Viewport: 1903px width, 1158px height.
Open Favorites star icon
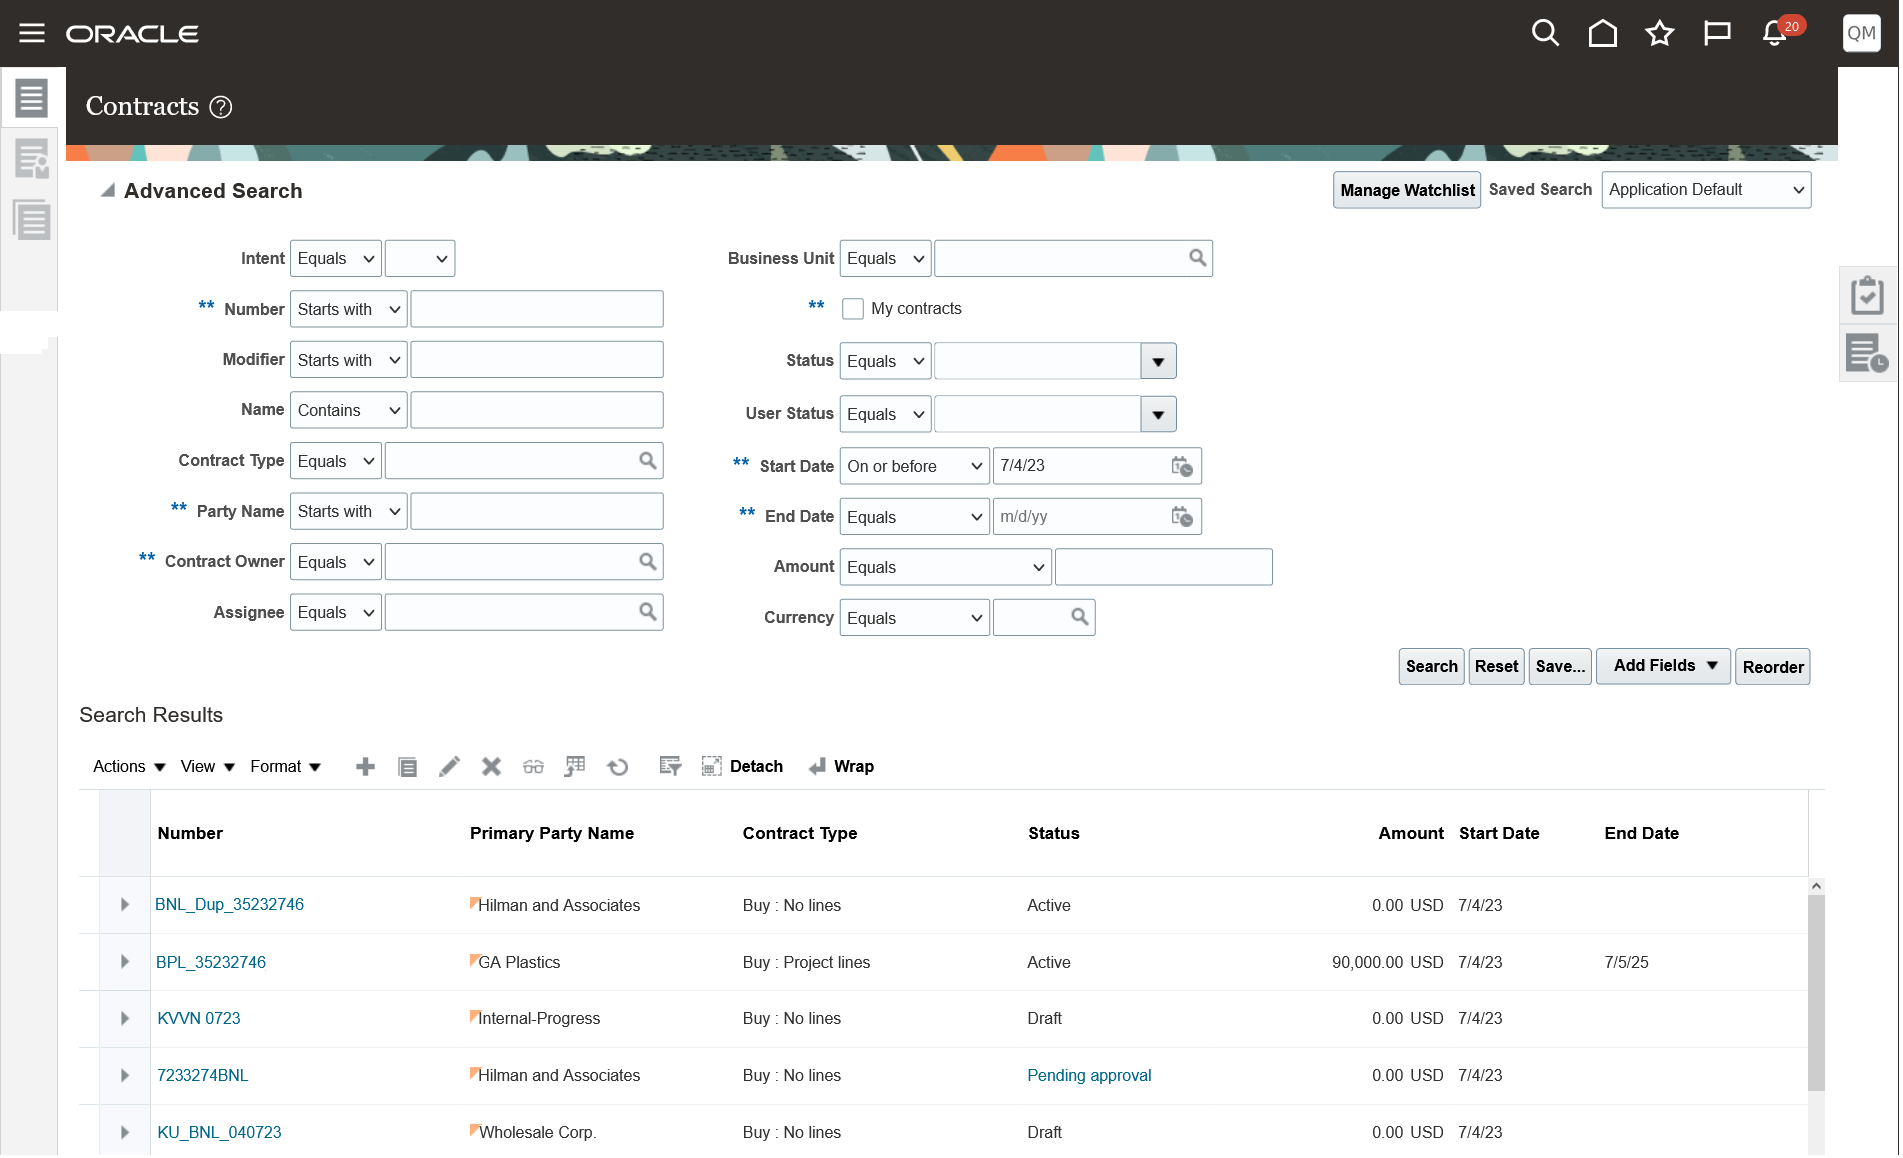(x=1660, y=33)
